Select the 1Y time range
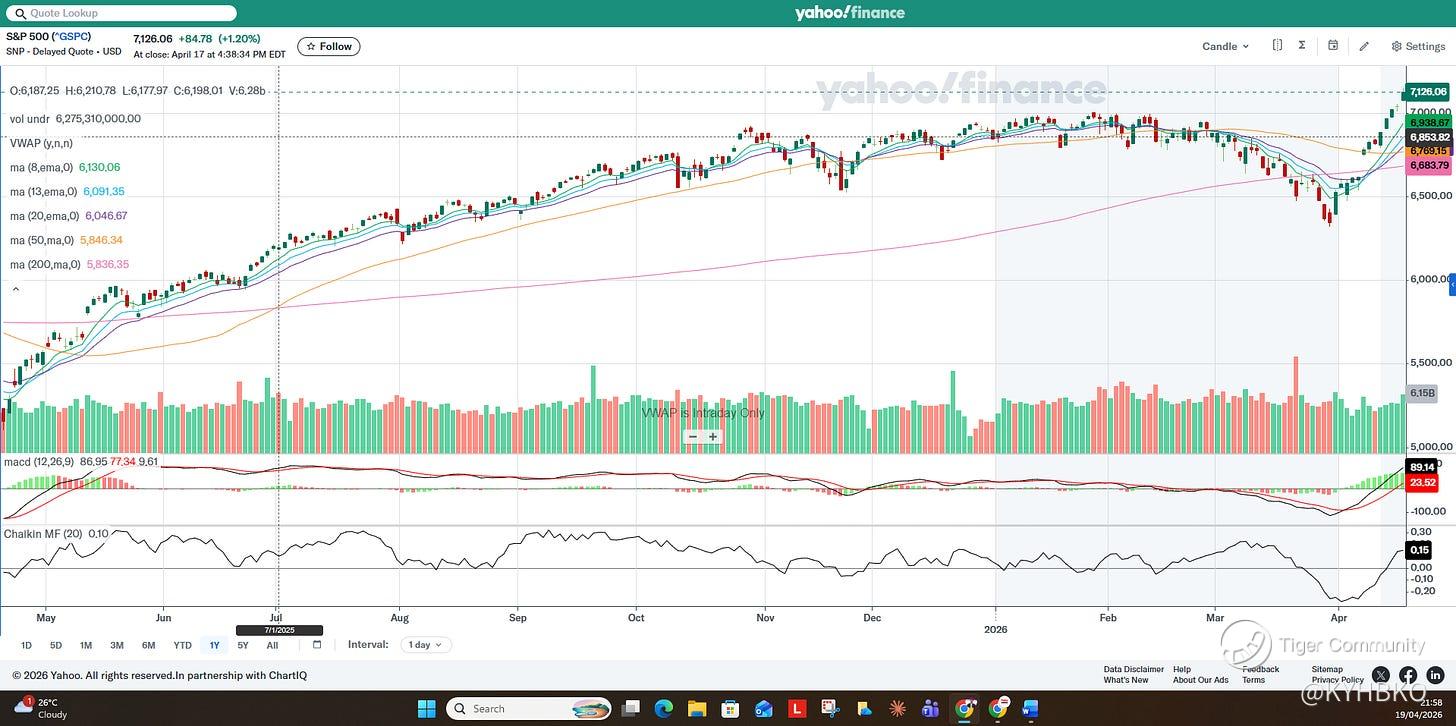Image resolution: width=1456 pixels, height=726 pixels. pyautogui.click(x=214, y=645)
